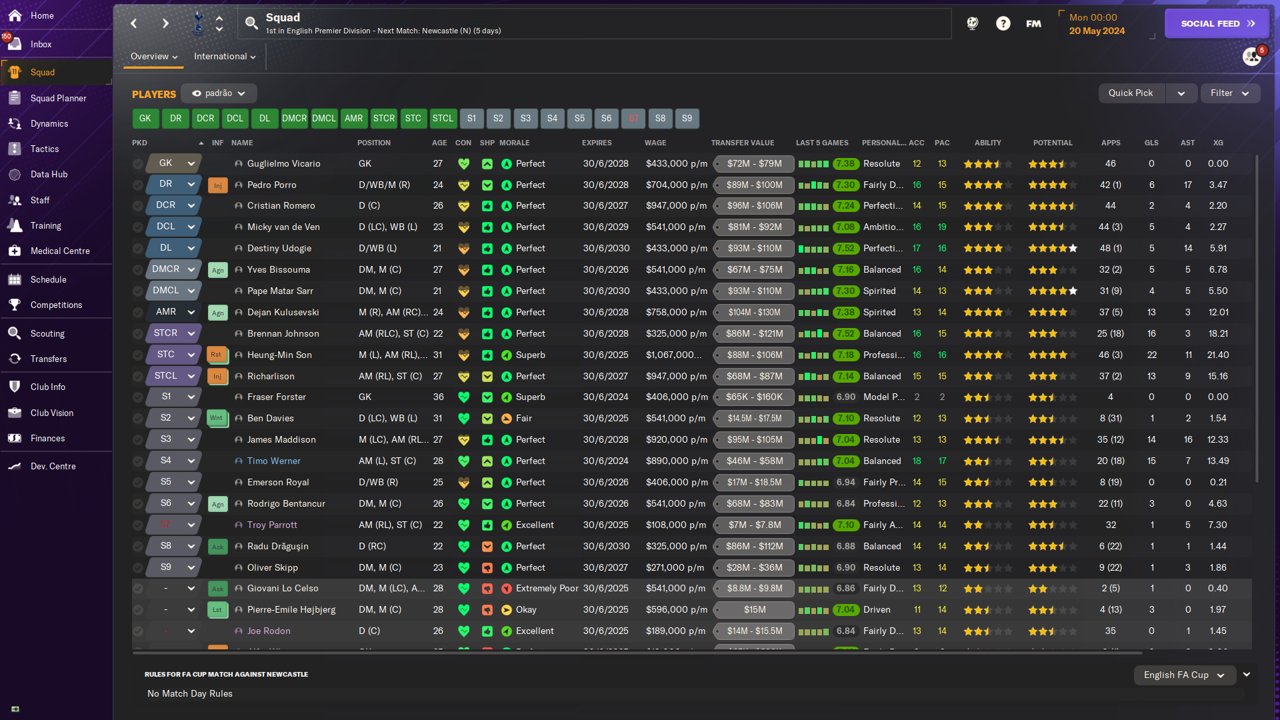Go forward with the right arrow icon

pyautogui.click(x=166, y=23)
